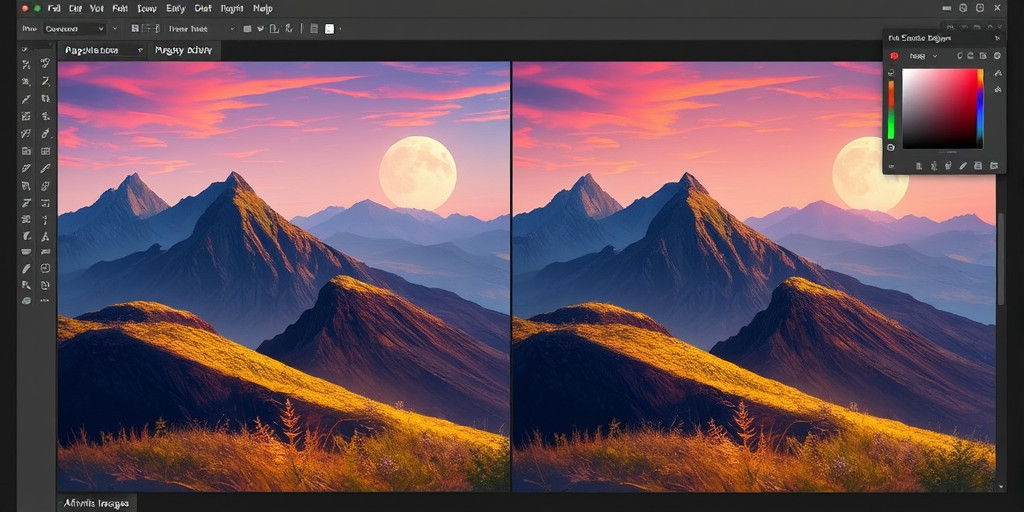Click the list-lines icon left of white swatch
Image resolution: width=1024 pixels, height=512 pixels.
[314, 29]
